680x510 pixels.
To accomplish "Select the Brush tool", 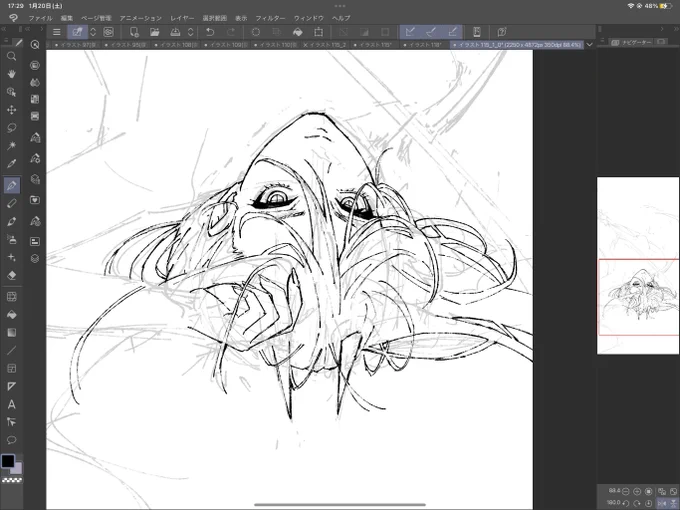I will [12, 222].
